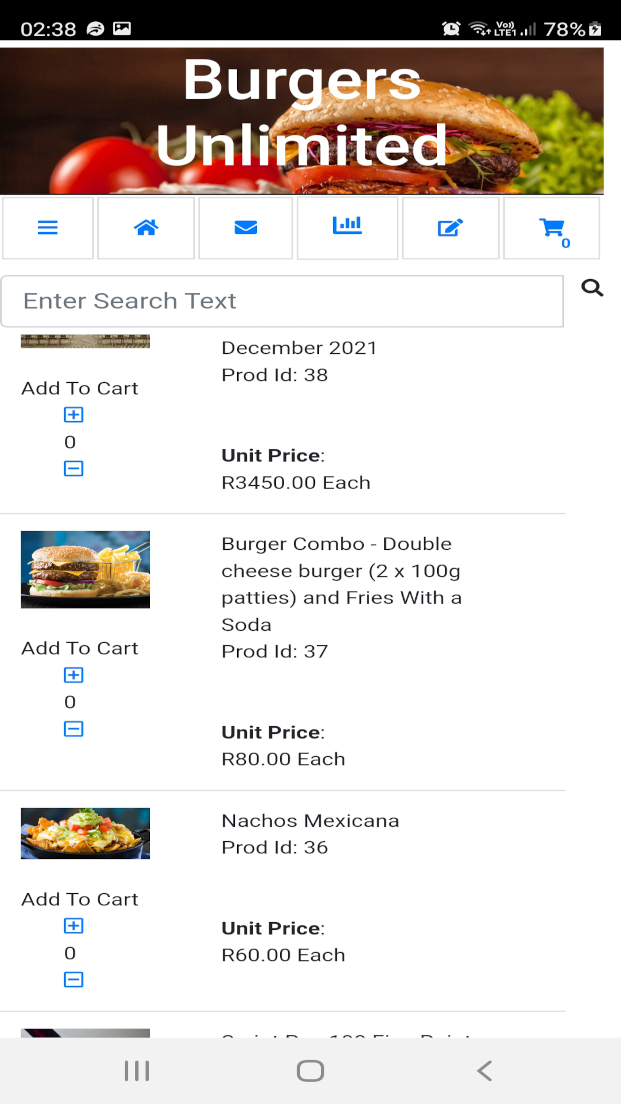The width and height of the screenshot is (621, 1104).
Task: Open the hamburger menu icon
Action: tap(48, 228)
